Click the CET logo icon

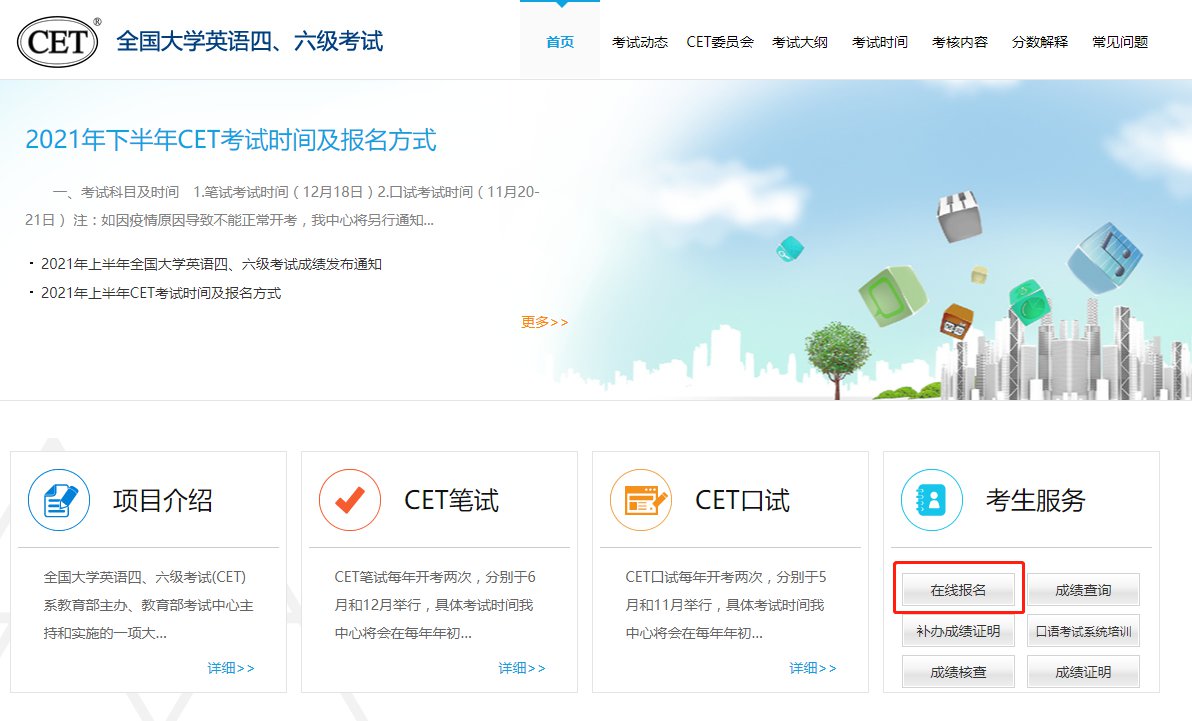click(x=59, y=42)
